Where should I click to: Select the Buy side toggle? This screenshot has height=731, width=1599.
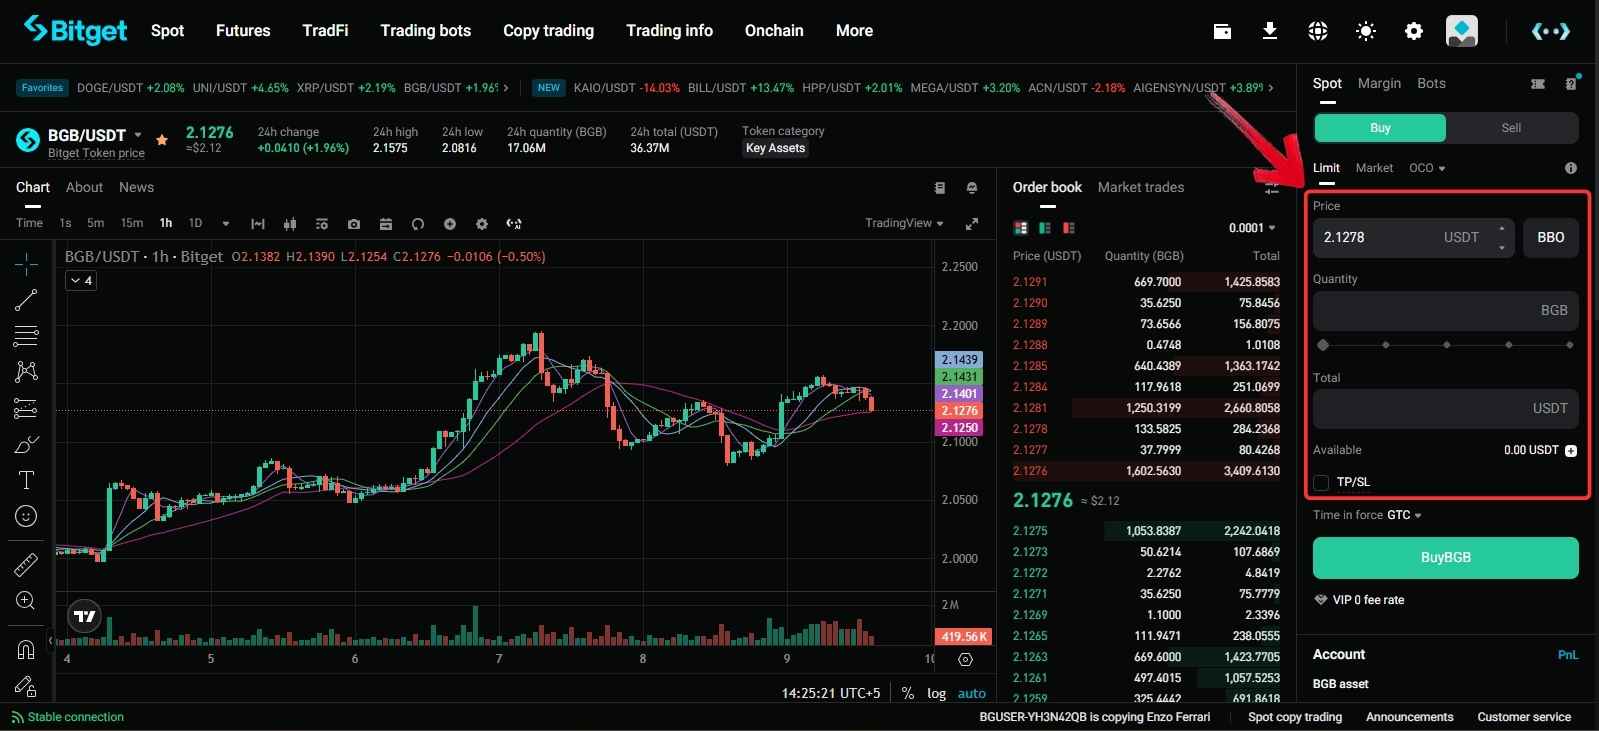pyautogui.click(x=1380, y=128)
